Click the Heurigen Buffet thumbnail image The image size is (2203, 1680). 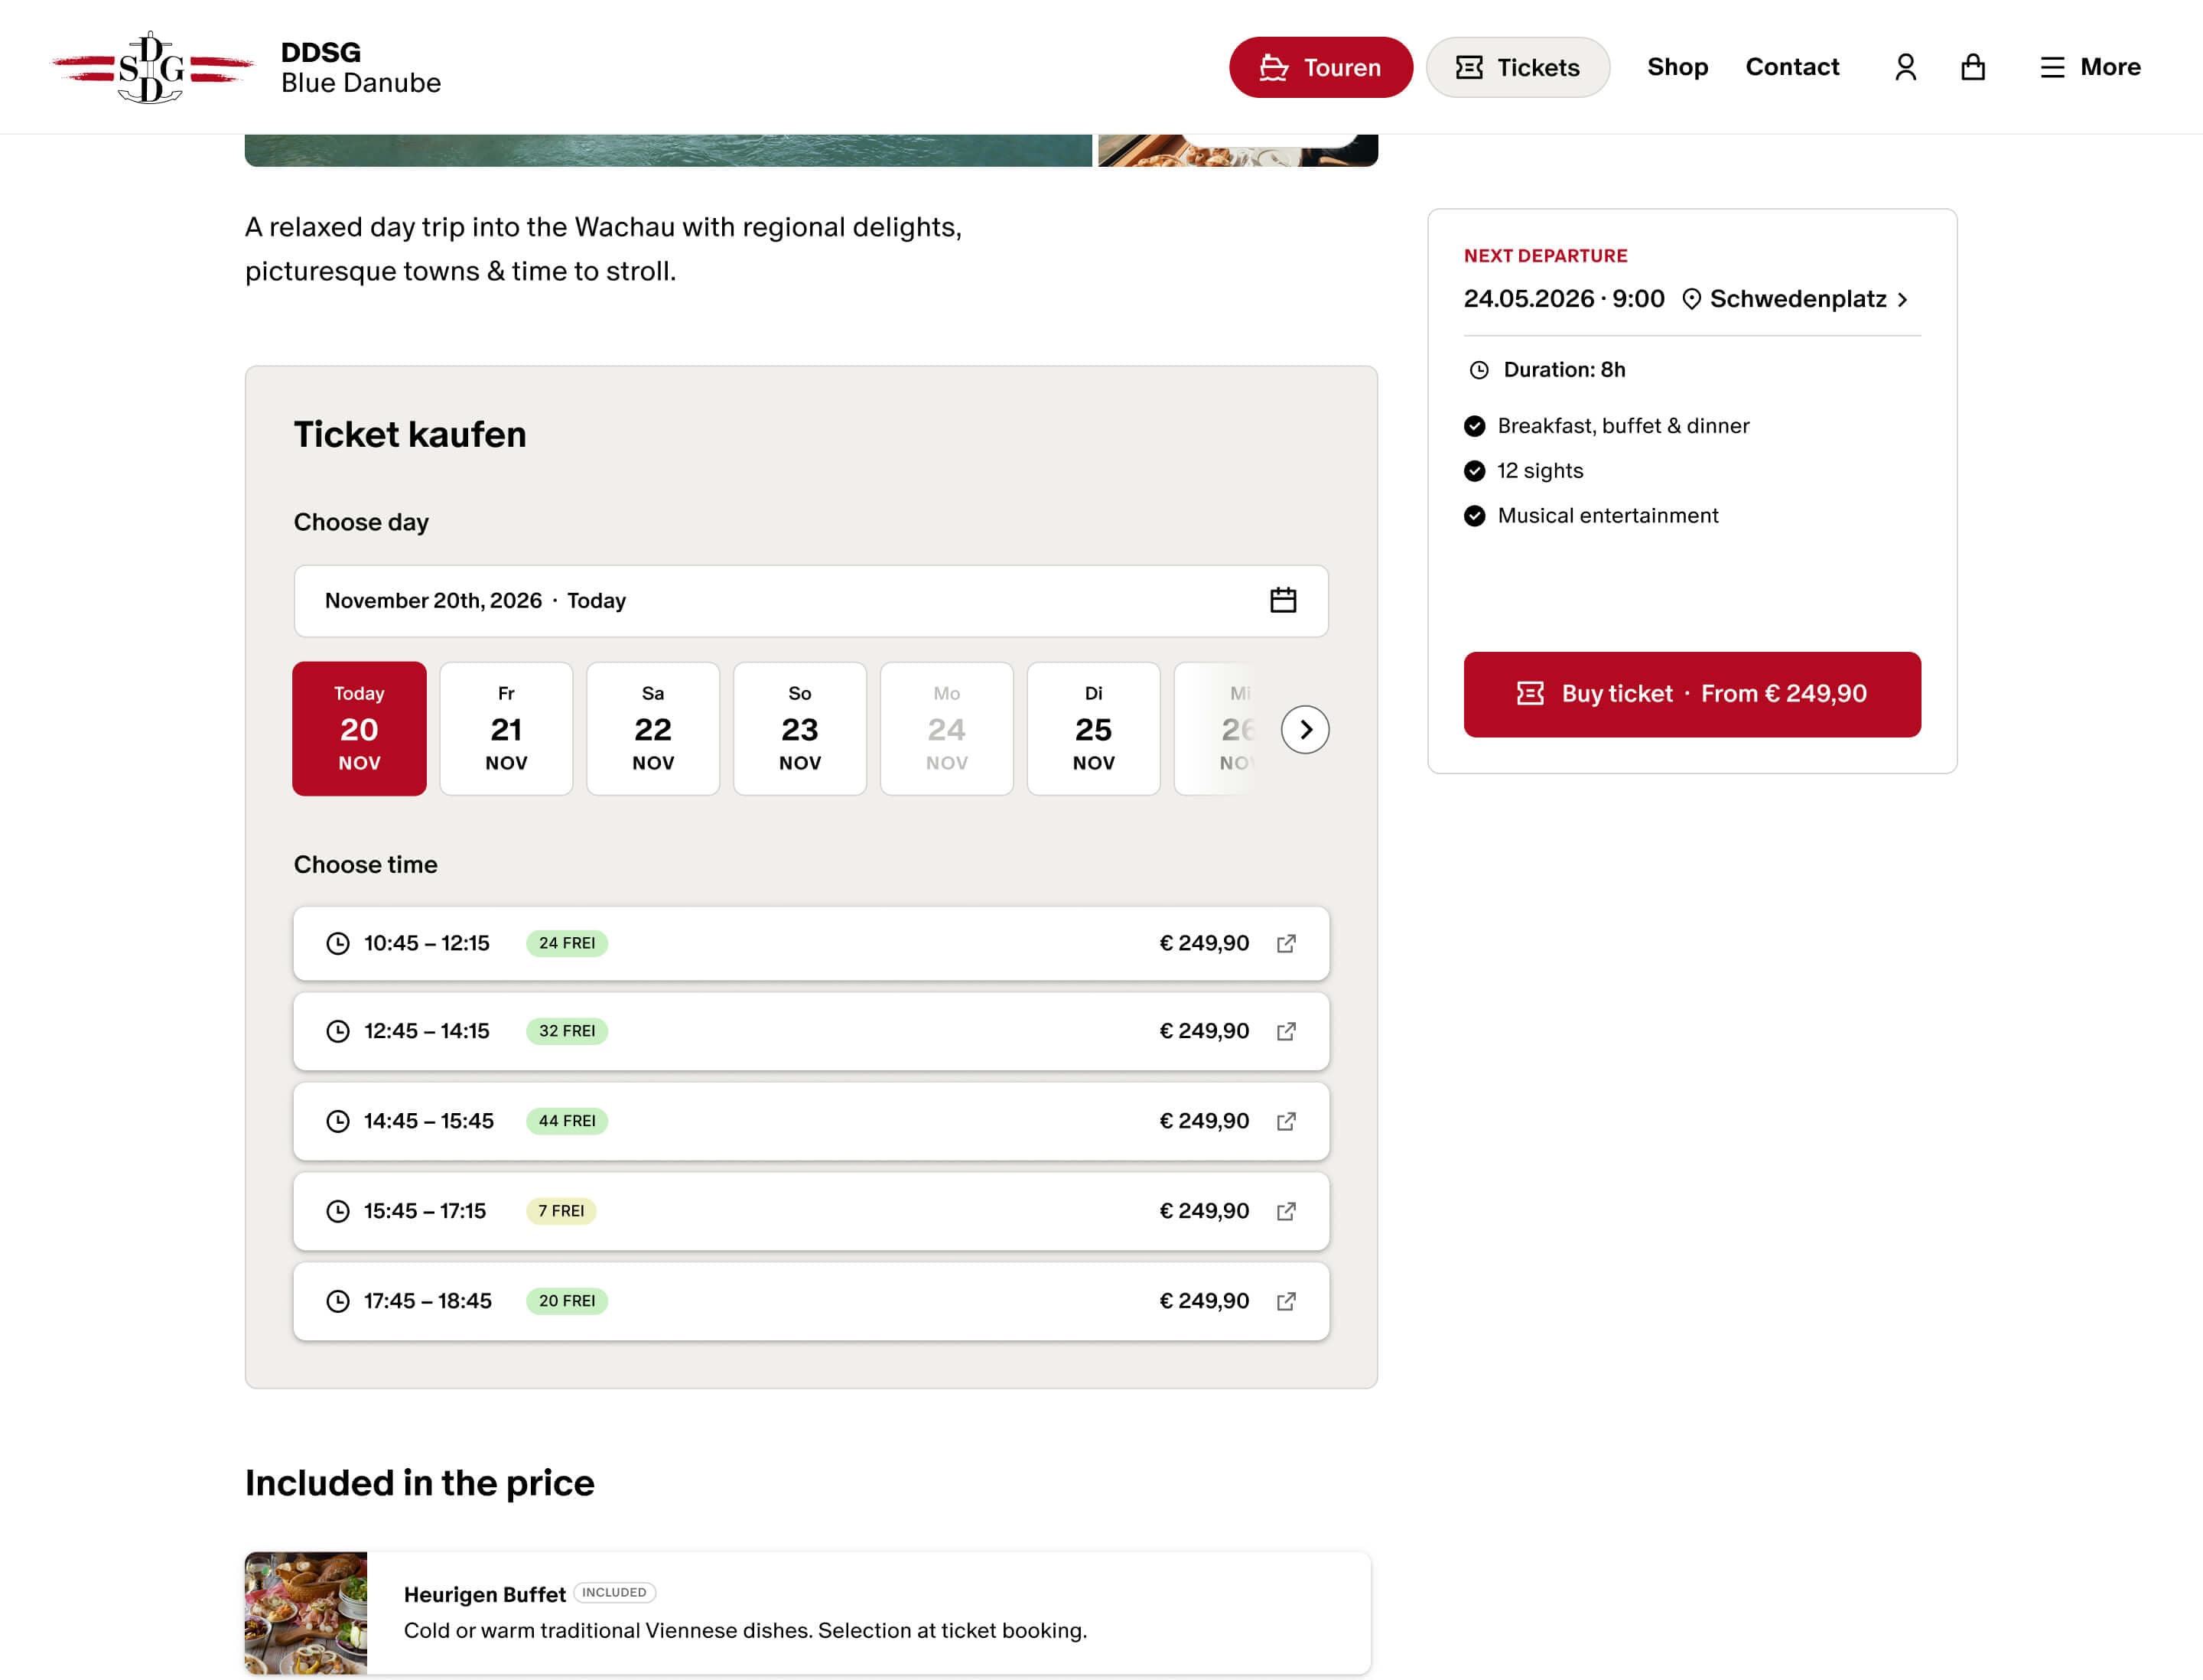coord(306,1612)
